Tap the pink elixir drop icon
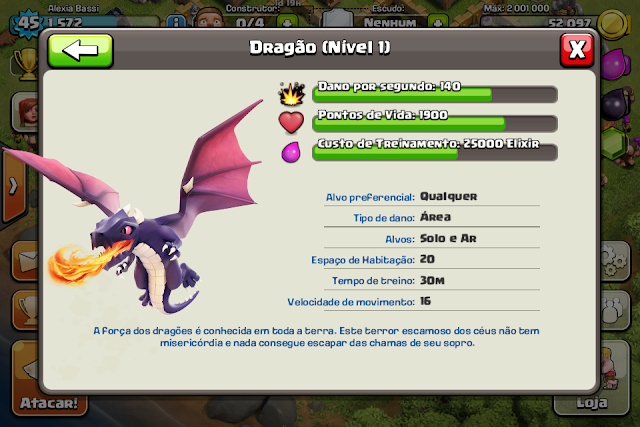 click(x=291, y=152)
